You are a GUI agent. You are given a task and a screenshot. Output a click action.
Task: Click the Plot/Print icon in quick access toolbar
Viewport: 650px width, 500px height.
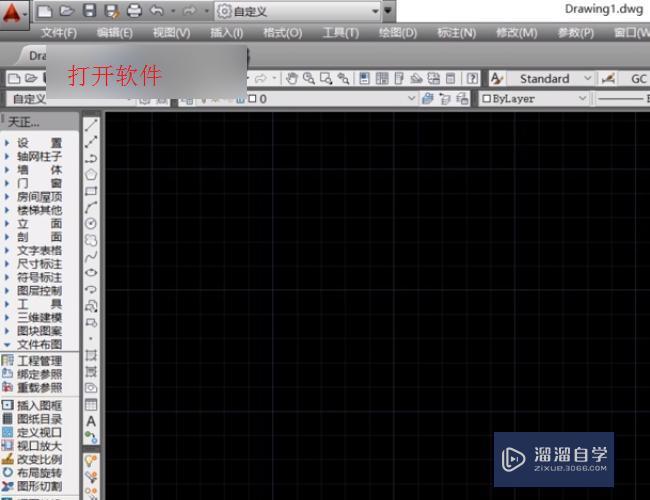coord(134,11)
